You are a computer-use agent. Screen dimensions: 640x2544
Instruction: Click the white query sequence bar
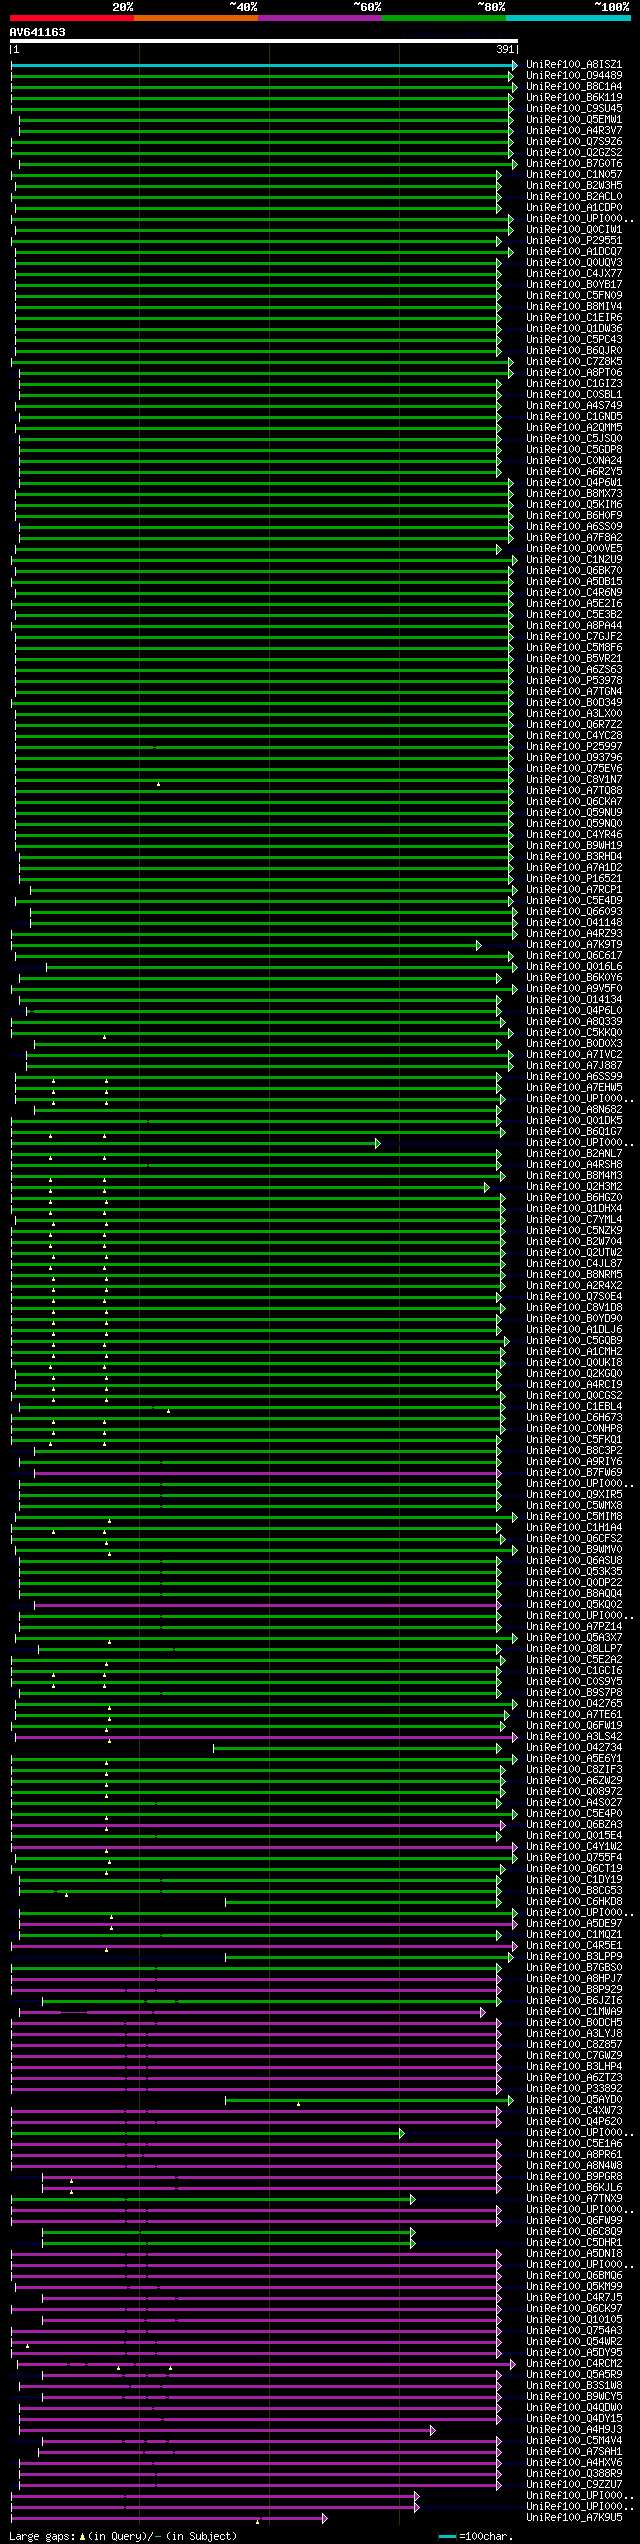[264, 41]
